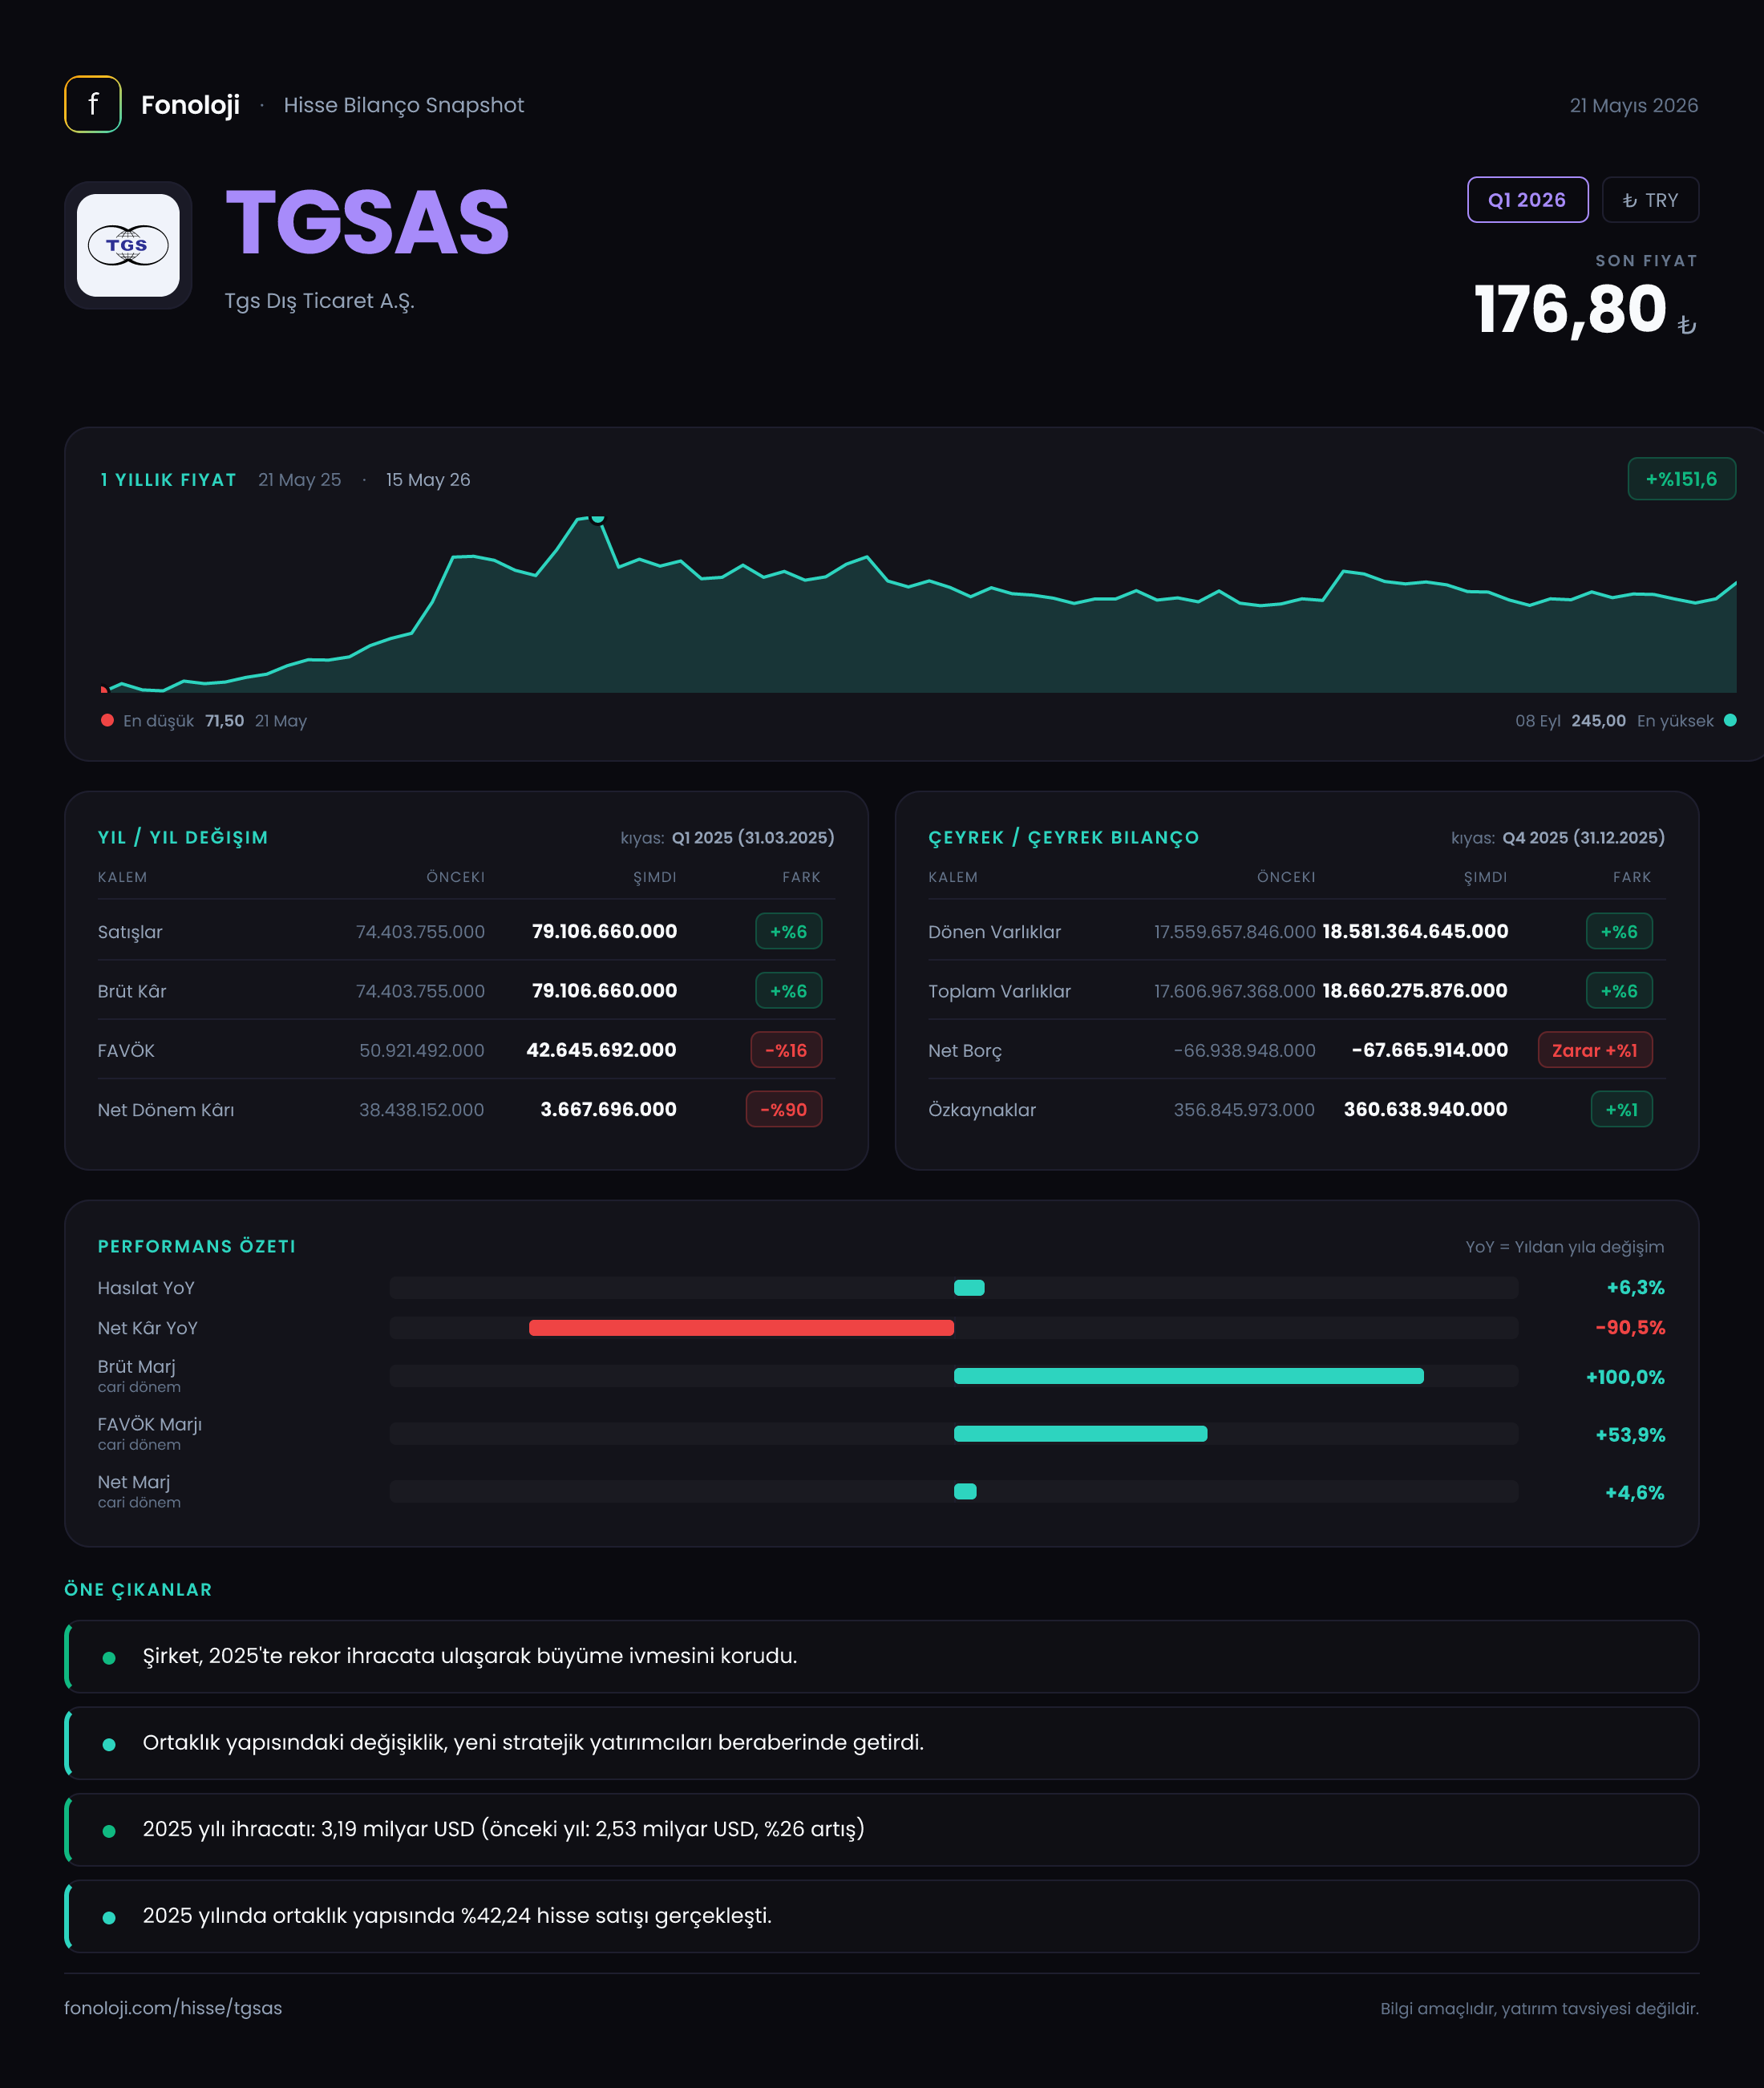Click the 'Q1 2025 (31.03.2025)' comparison label
1764x2088 pixels.
753,837
